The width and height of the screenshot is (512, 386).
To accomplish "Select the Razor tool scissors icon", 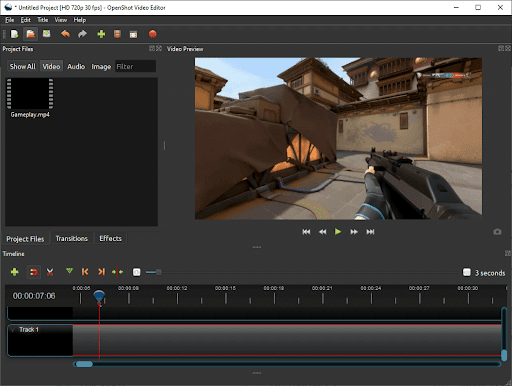I will [50, 272].
